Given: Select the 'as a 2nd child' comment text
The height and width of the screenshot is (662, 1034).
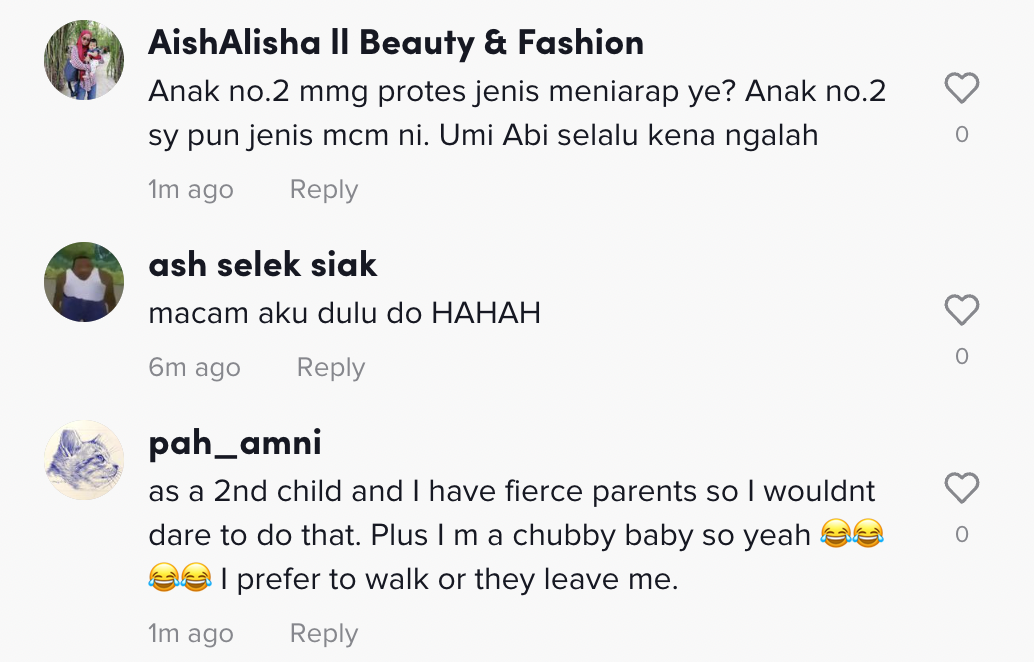Looking at the screenshot, I should coord(512,535).
